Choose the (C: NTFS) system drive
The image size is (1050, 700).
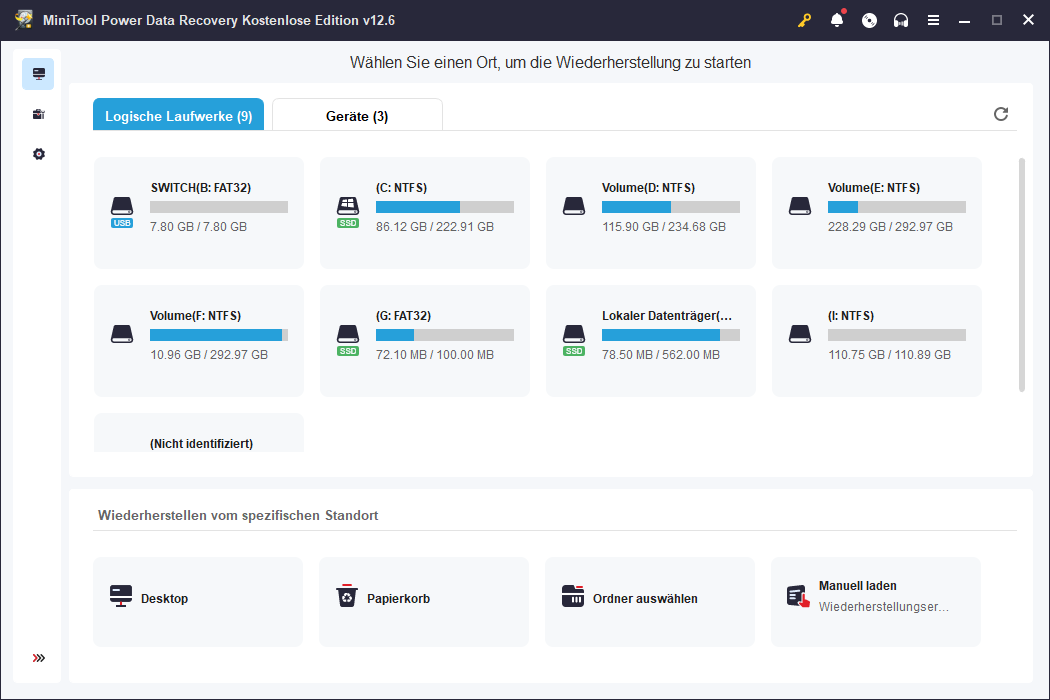425,212
